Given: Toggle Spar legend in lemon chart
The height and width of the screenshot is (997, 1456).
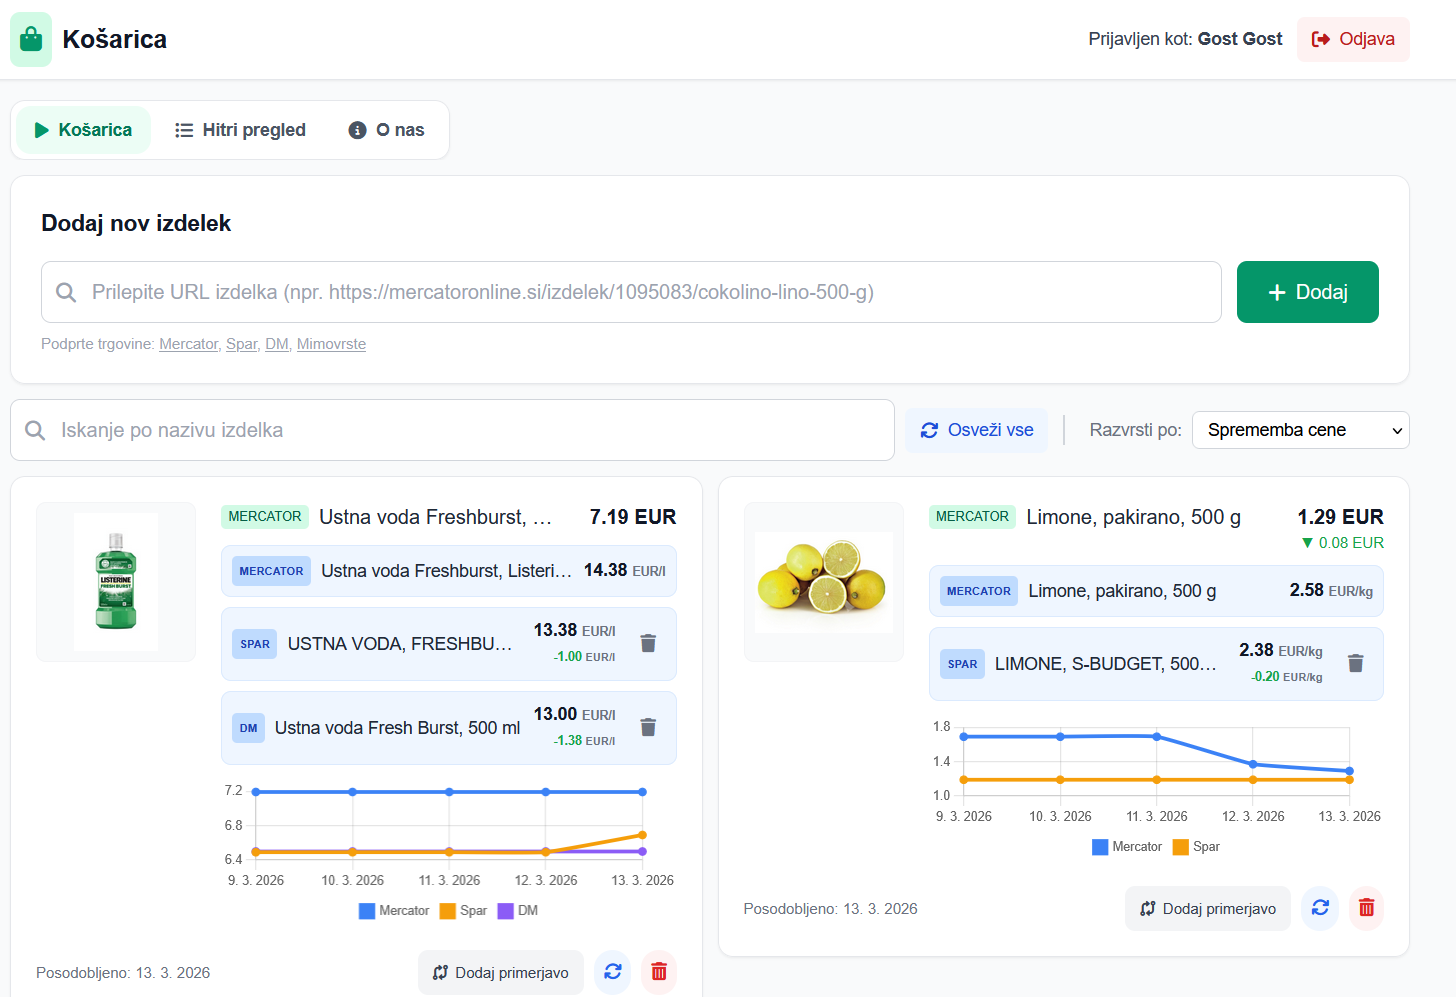Looking at the screenshot, I should coord(1196,847).
